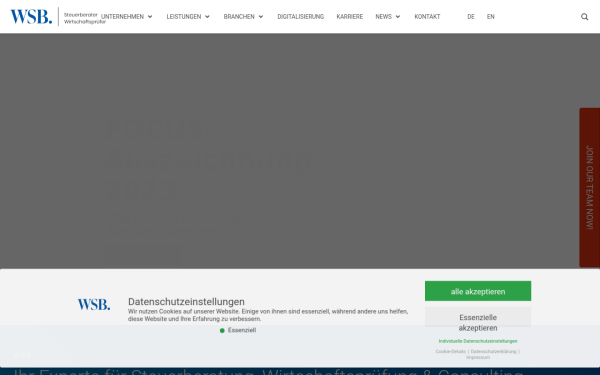Open the Unternehmen menu item
Screen dimensions: 600x375
[x=122, y=16]
